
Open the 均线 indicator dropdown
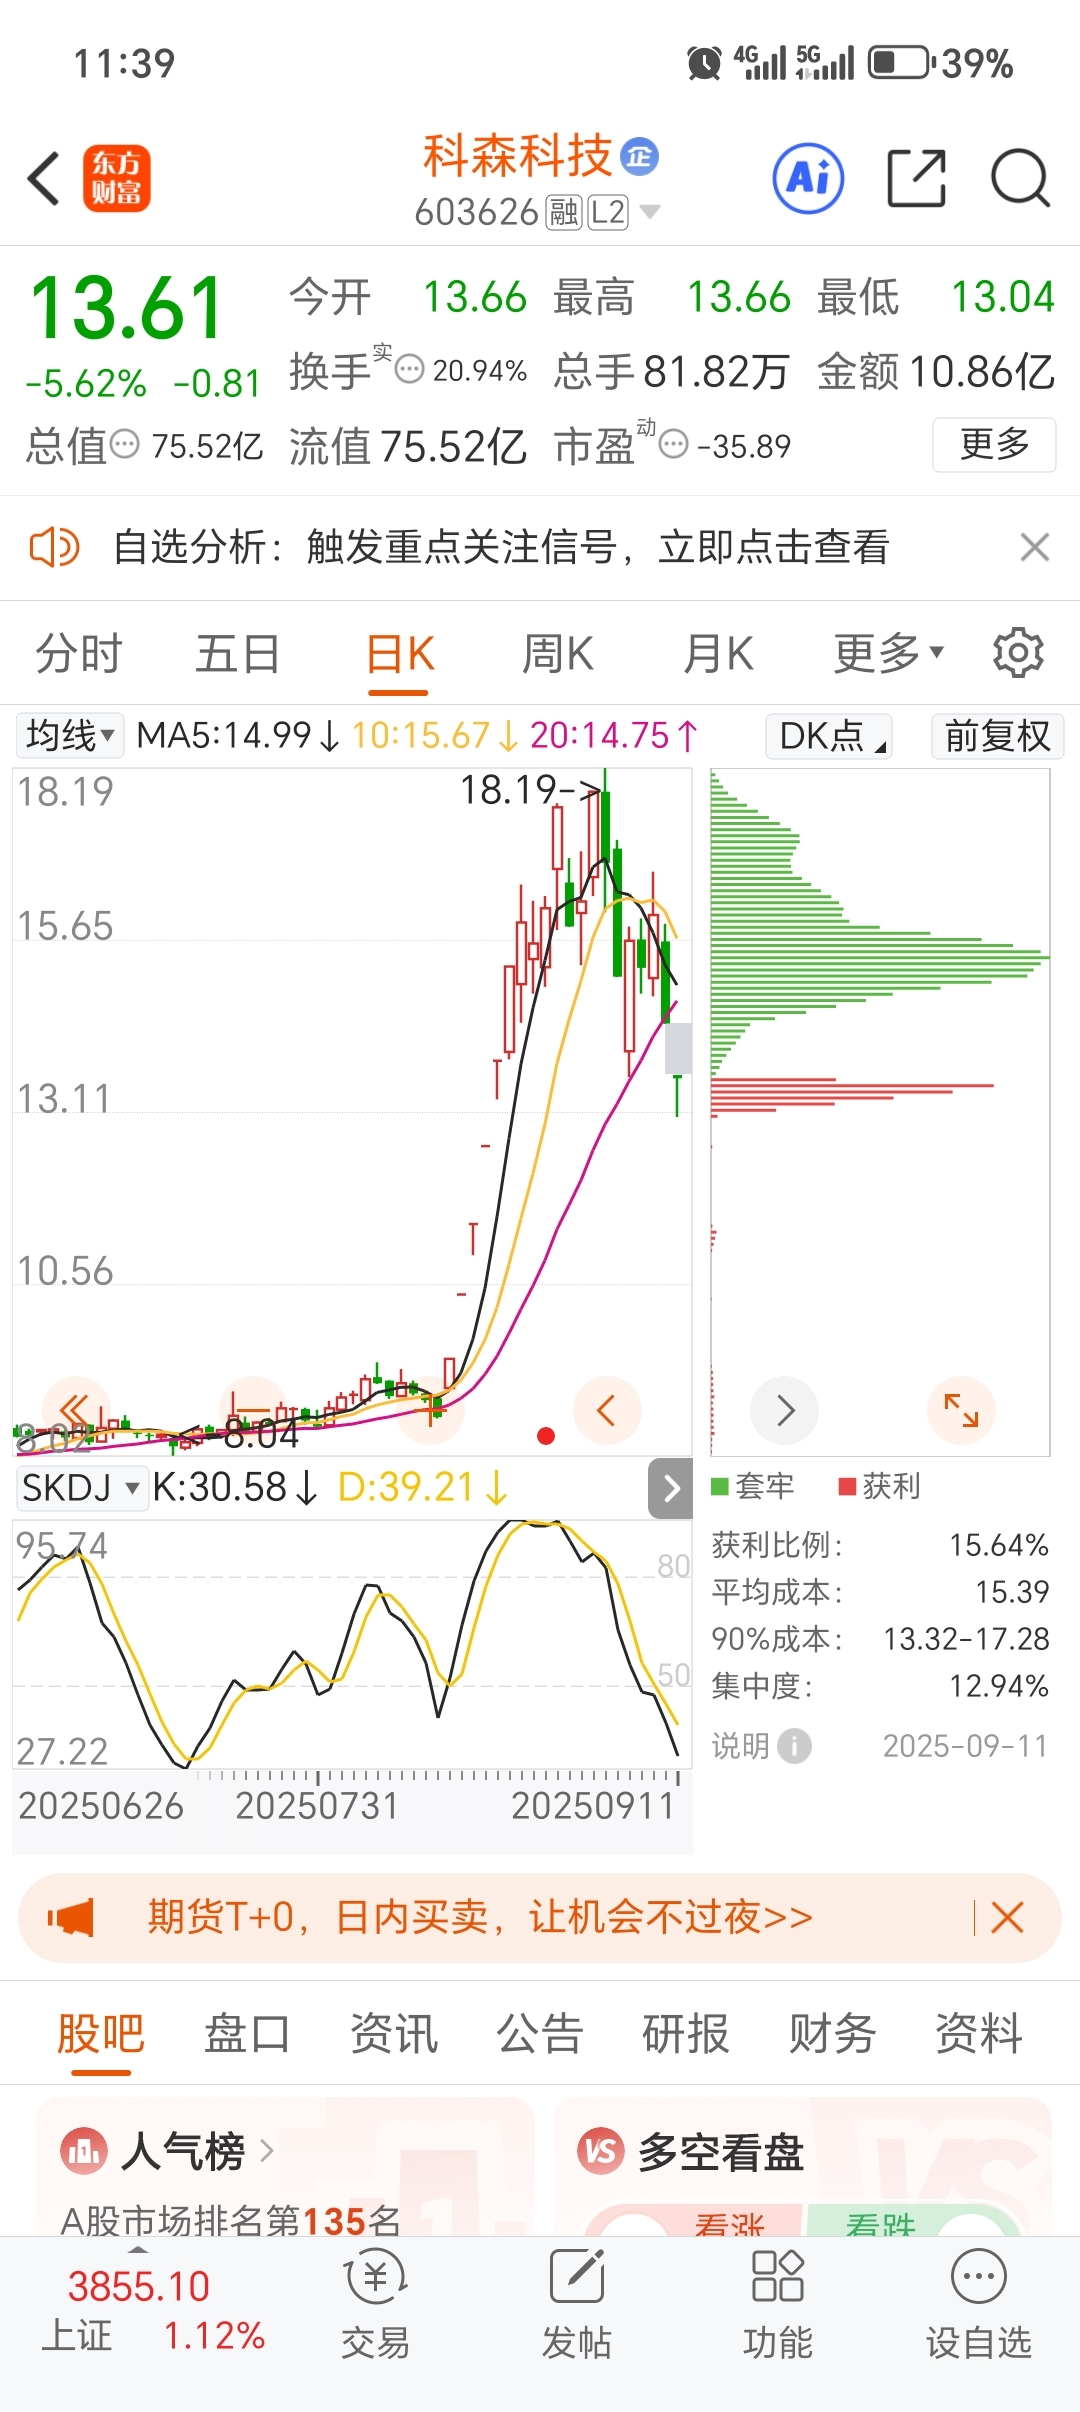tap(69, 735)
